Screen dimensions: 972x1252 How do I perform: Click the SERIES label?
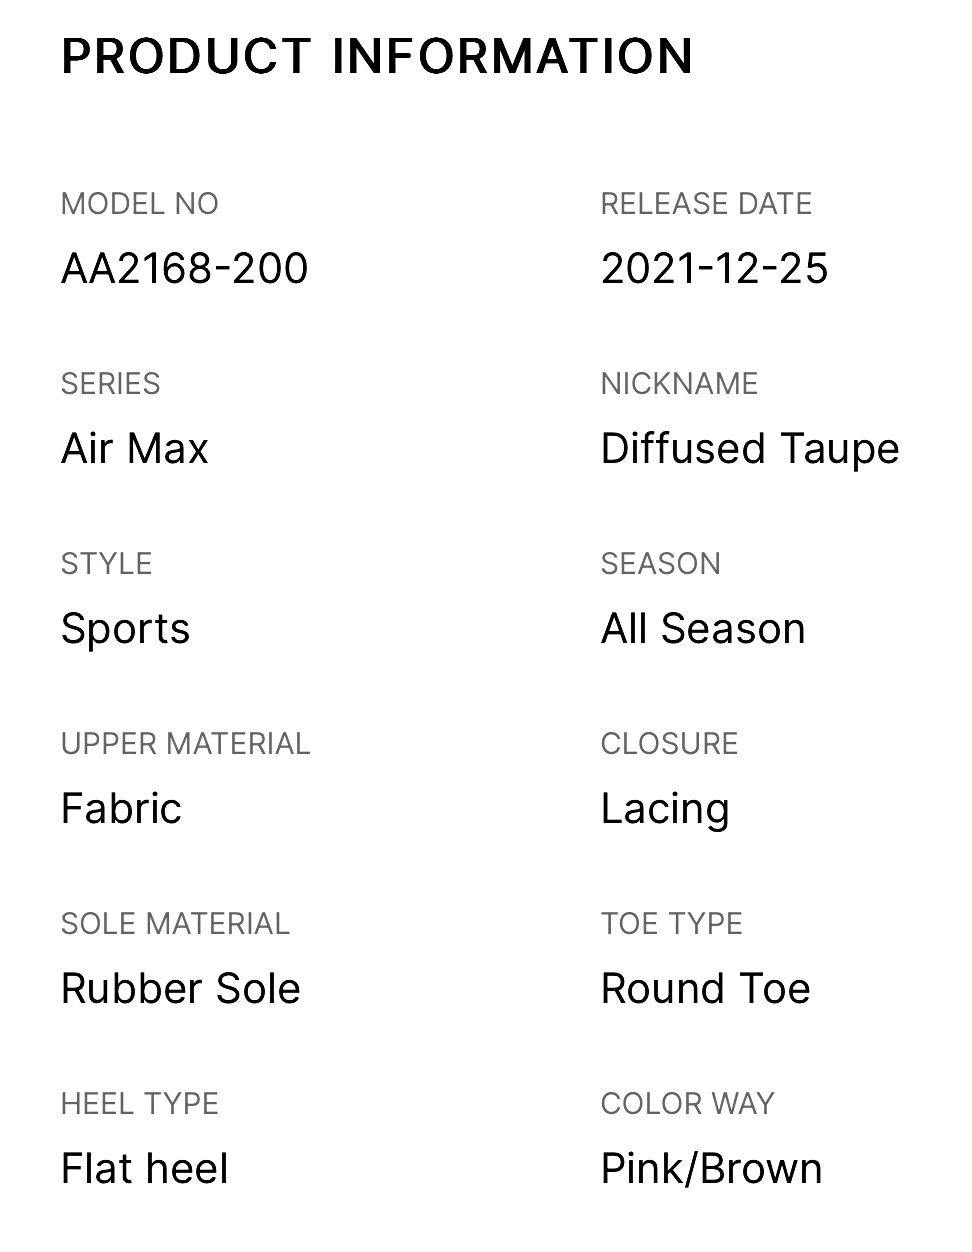(111, 384)
